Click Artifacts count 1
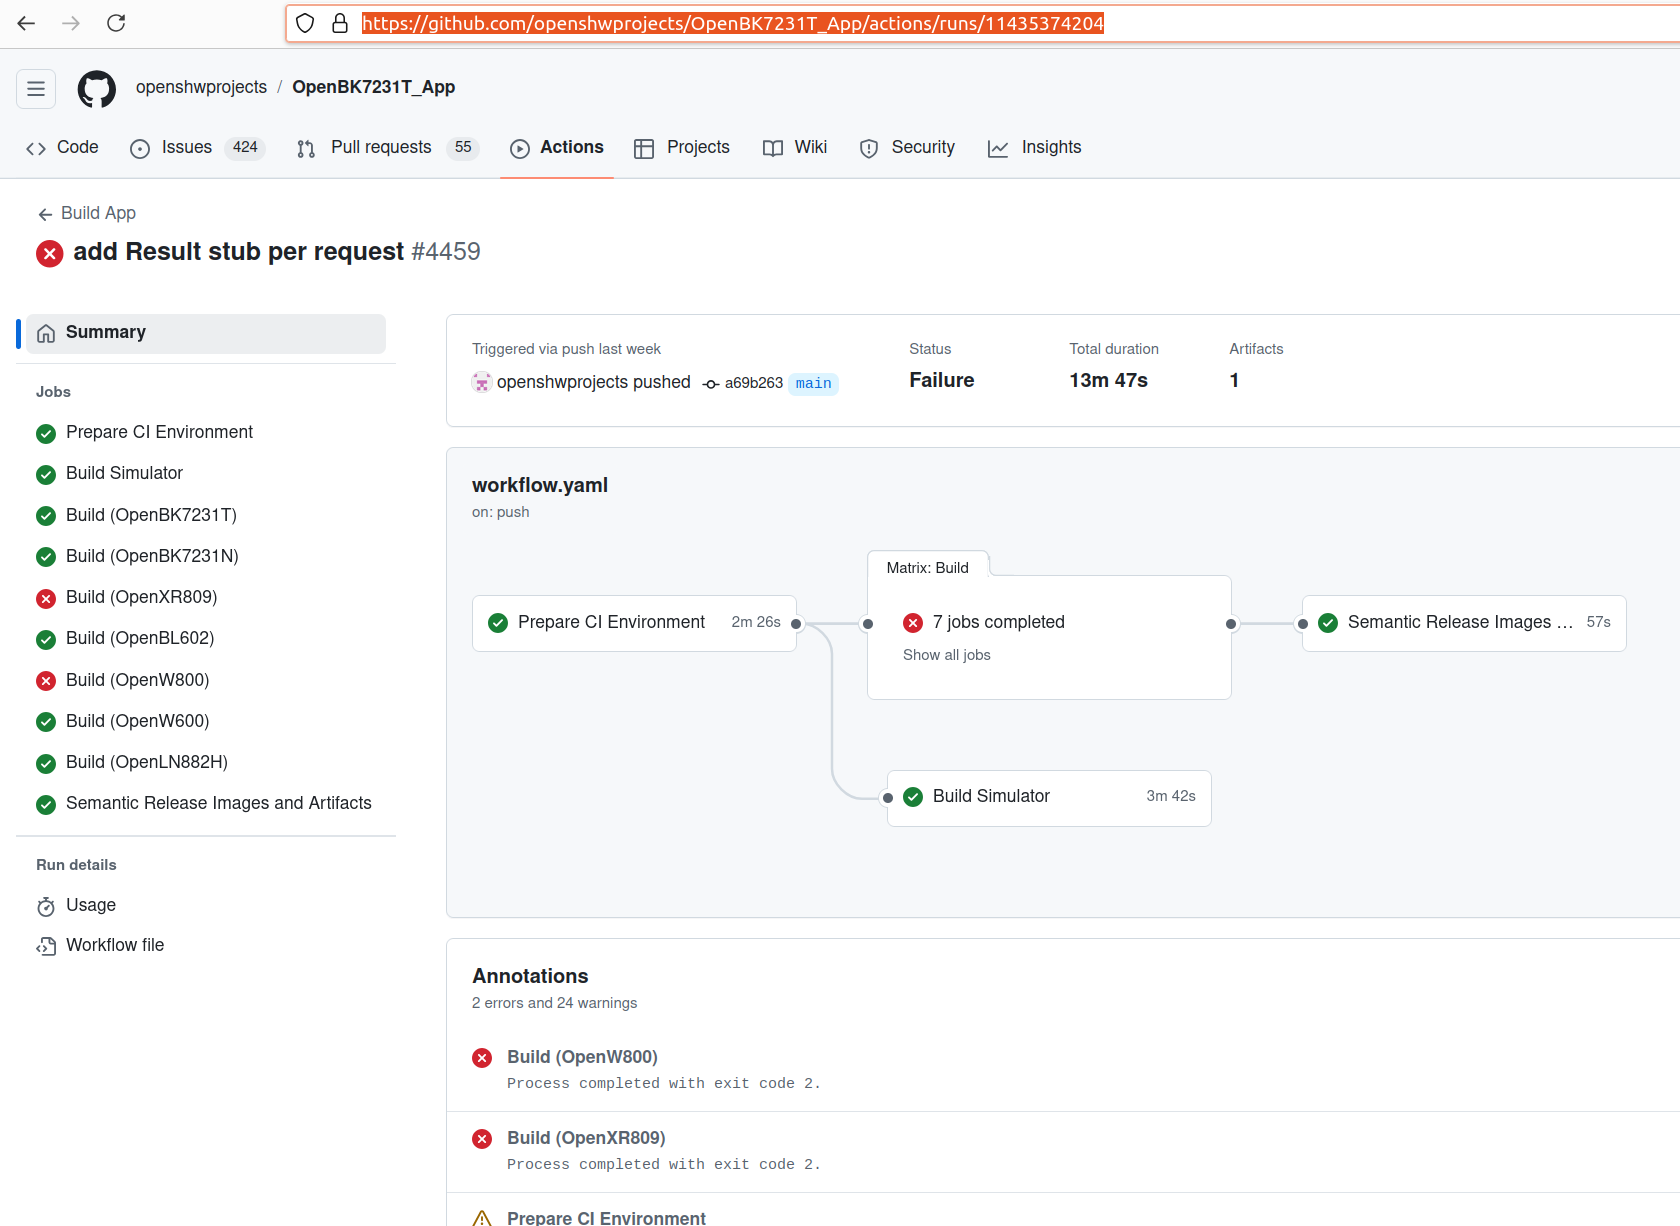The width and height of the screenshot is (1680, 1226). (1234, 380)
